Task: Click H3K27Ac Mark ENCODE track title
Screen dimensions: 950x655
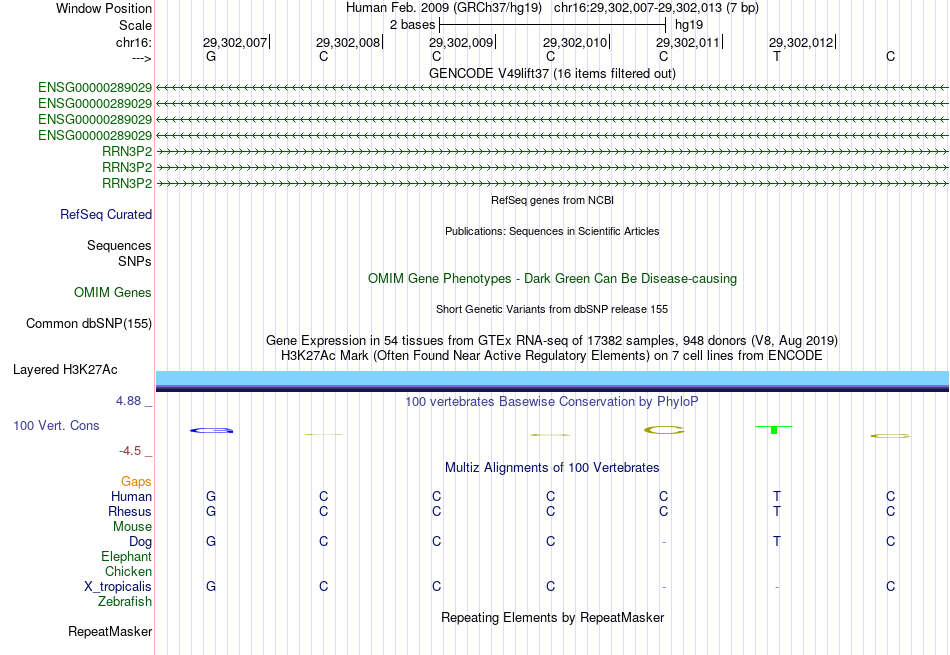Action: [x=552, y=356]
